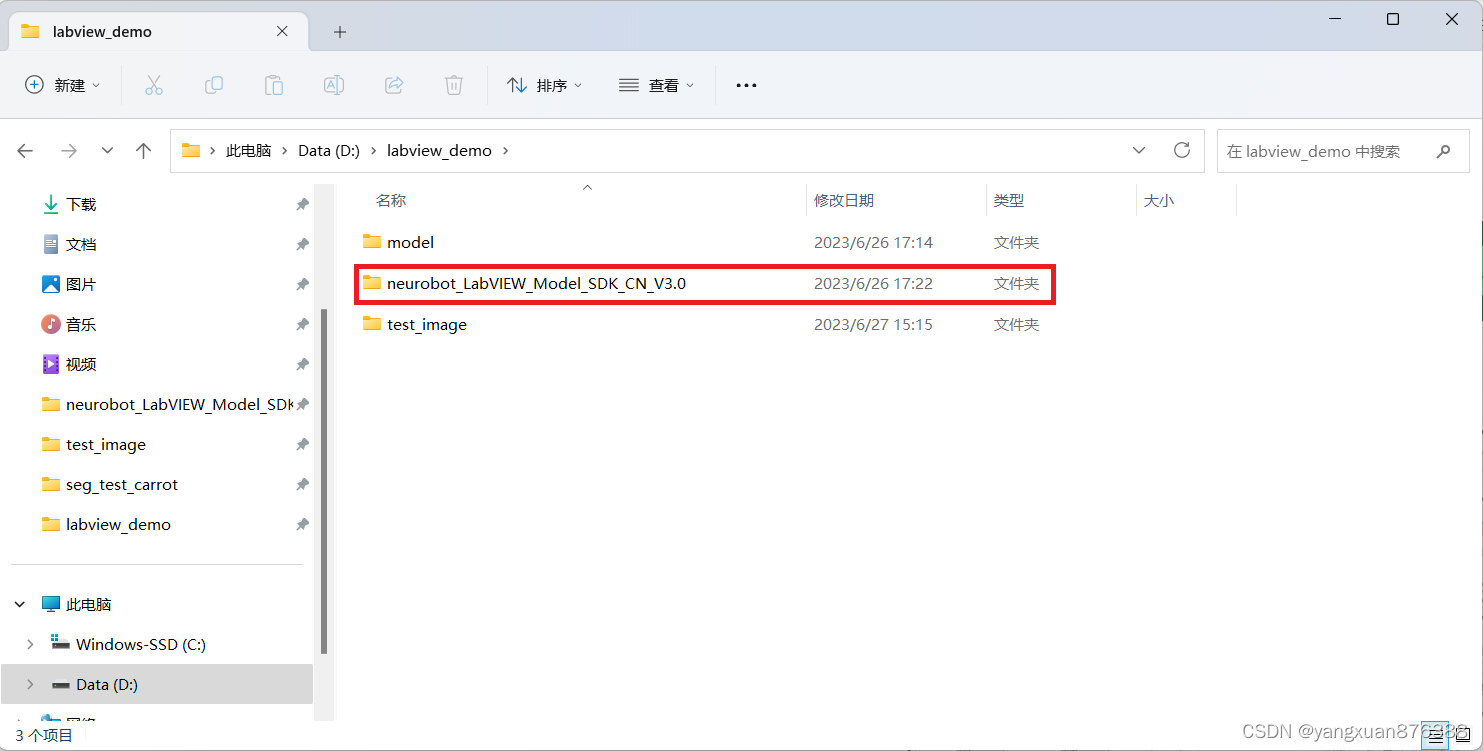Click the Delete (trash) icon
Image resolution: width=1483 pixels, height=751 pixels.
(x=453, y=85)
